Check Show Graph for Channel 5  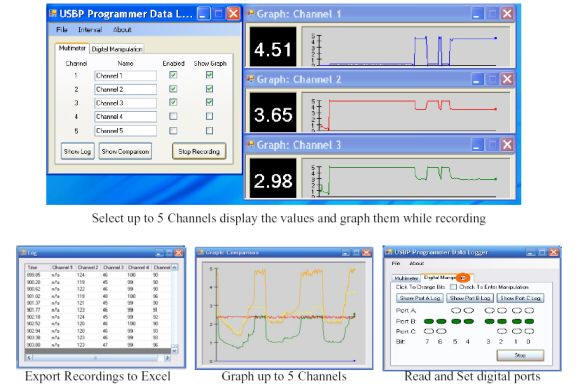click(209, 131)
